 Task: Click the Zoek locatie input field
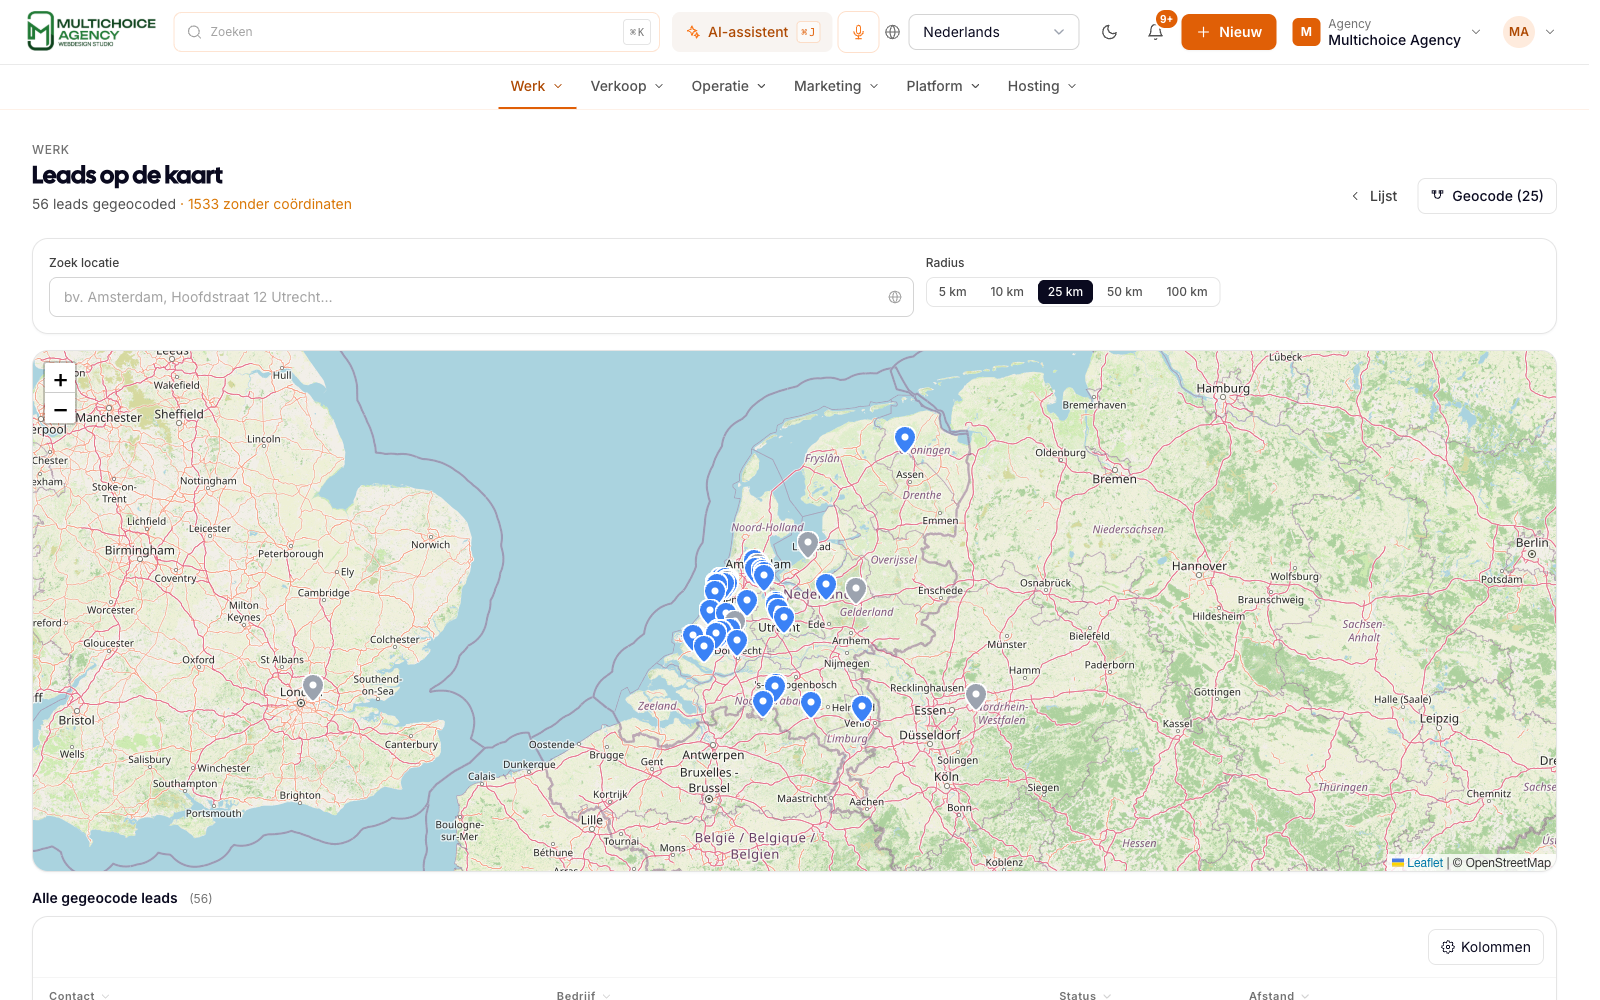[481, 297]
